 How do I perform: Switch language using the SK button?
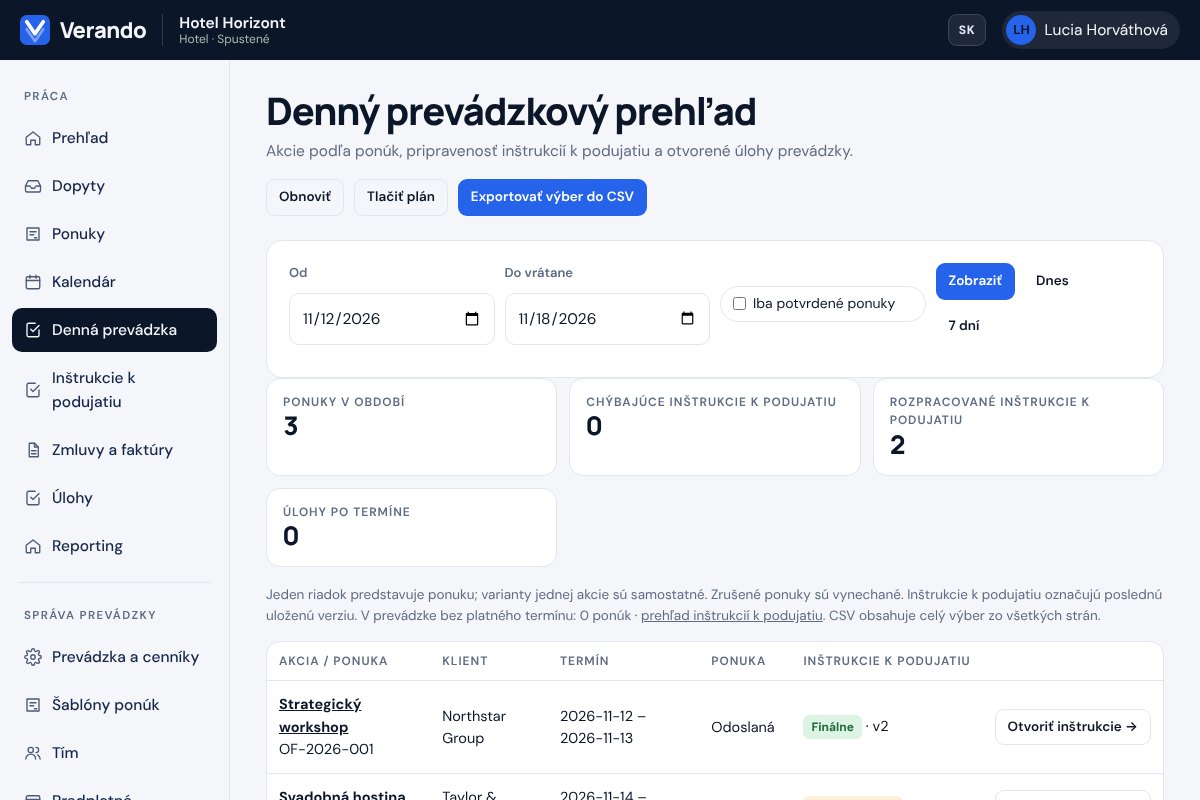pos(967,30)
